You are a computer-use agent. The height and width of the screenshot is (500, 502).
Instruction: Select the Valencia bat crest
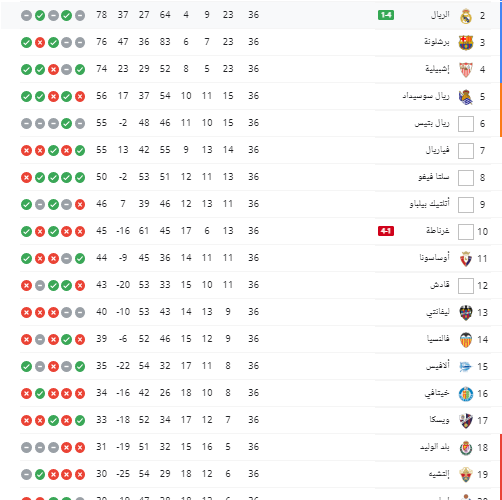[x=466, y=340]
